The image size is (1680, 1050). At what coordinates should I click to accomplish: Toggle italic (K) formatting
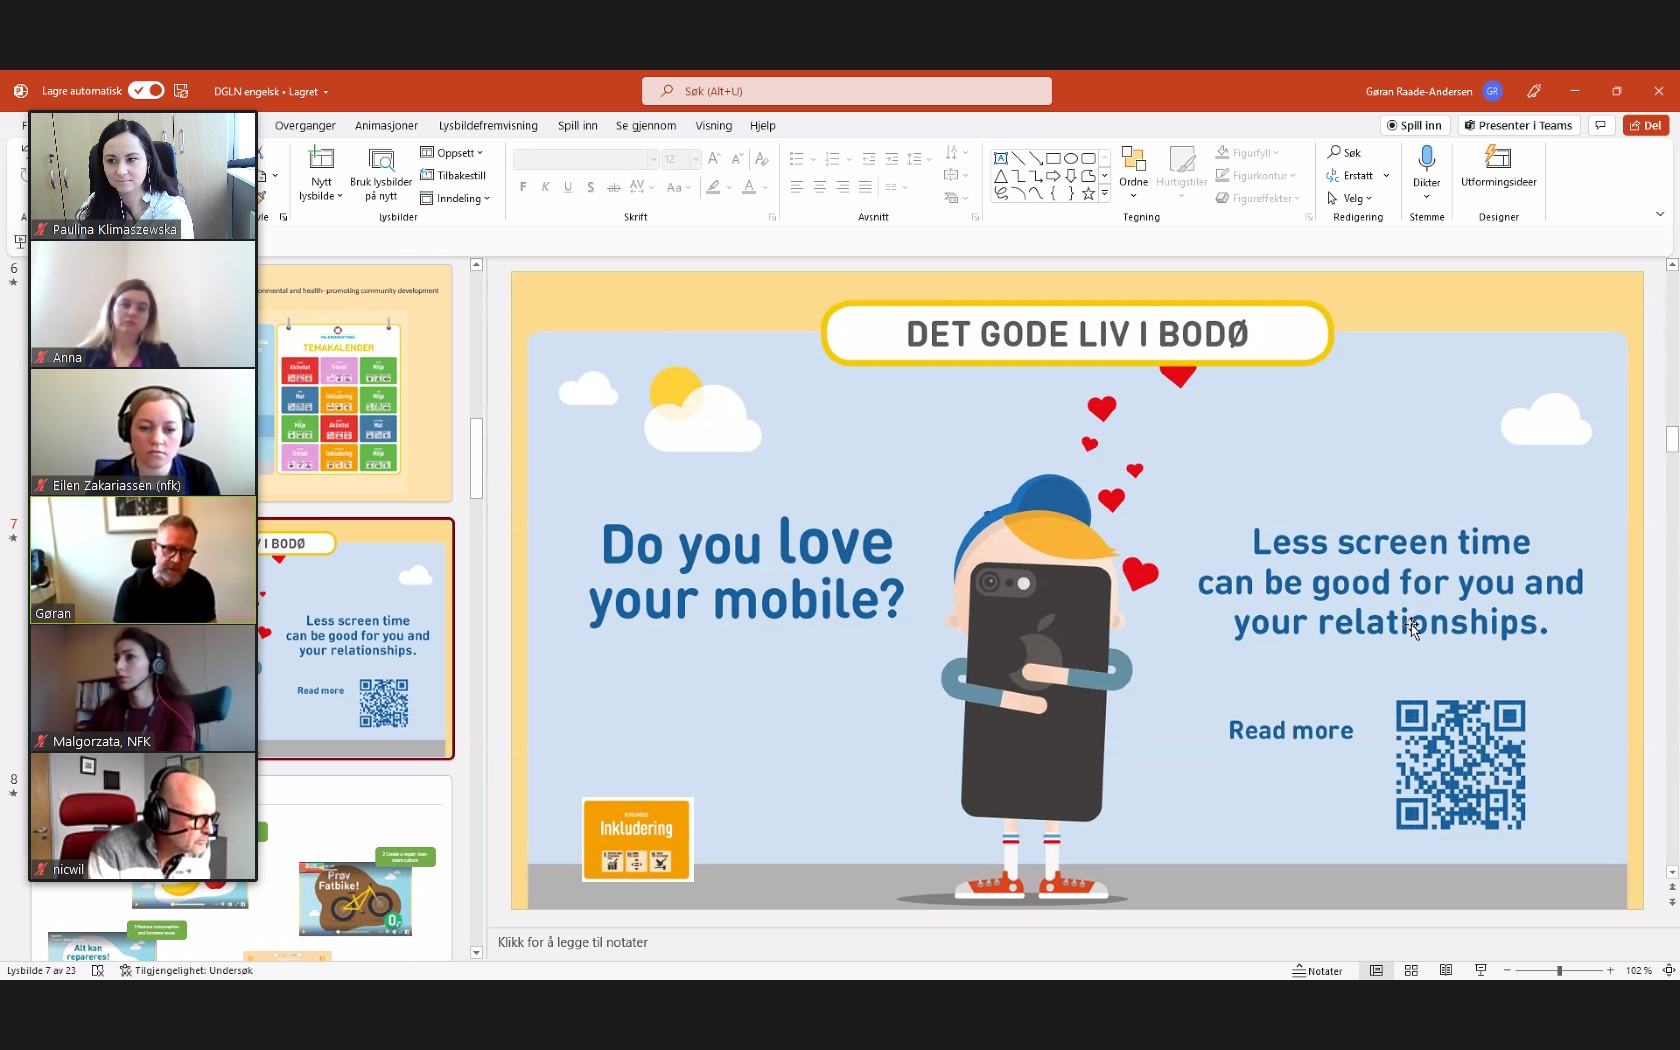(x=545, y=187)
